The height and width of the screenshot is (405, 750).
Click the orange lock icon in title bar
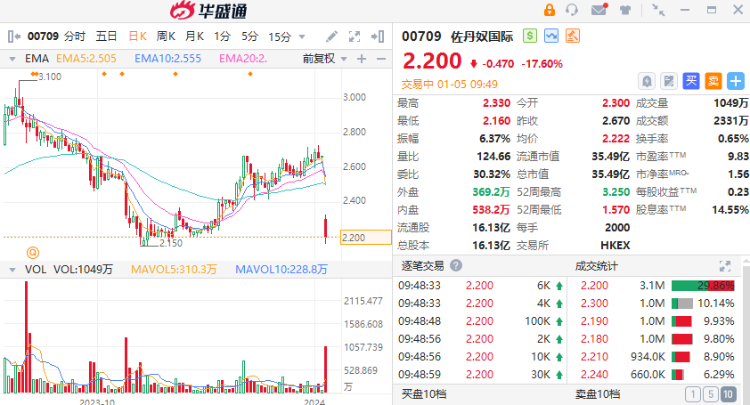point(549,10)
